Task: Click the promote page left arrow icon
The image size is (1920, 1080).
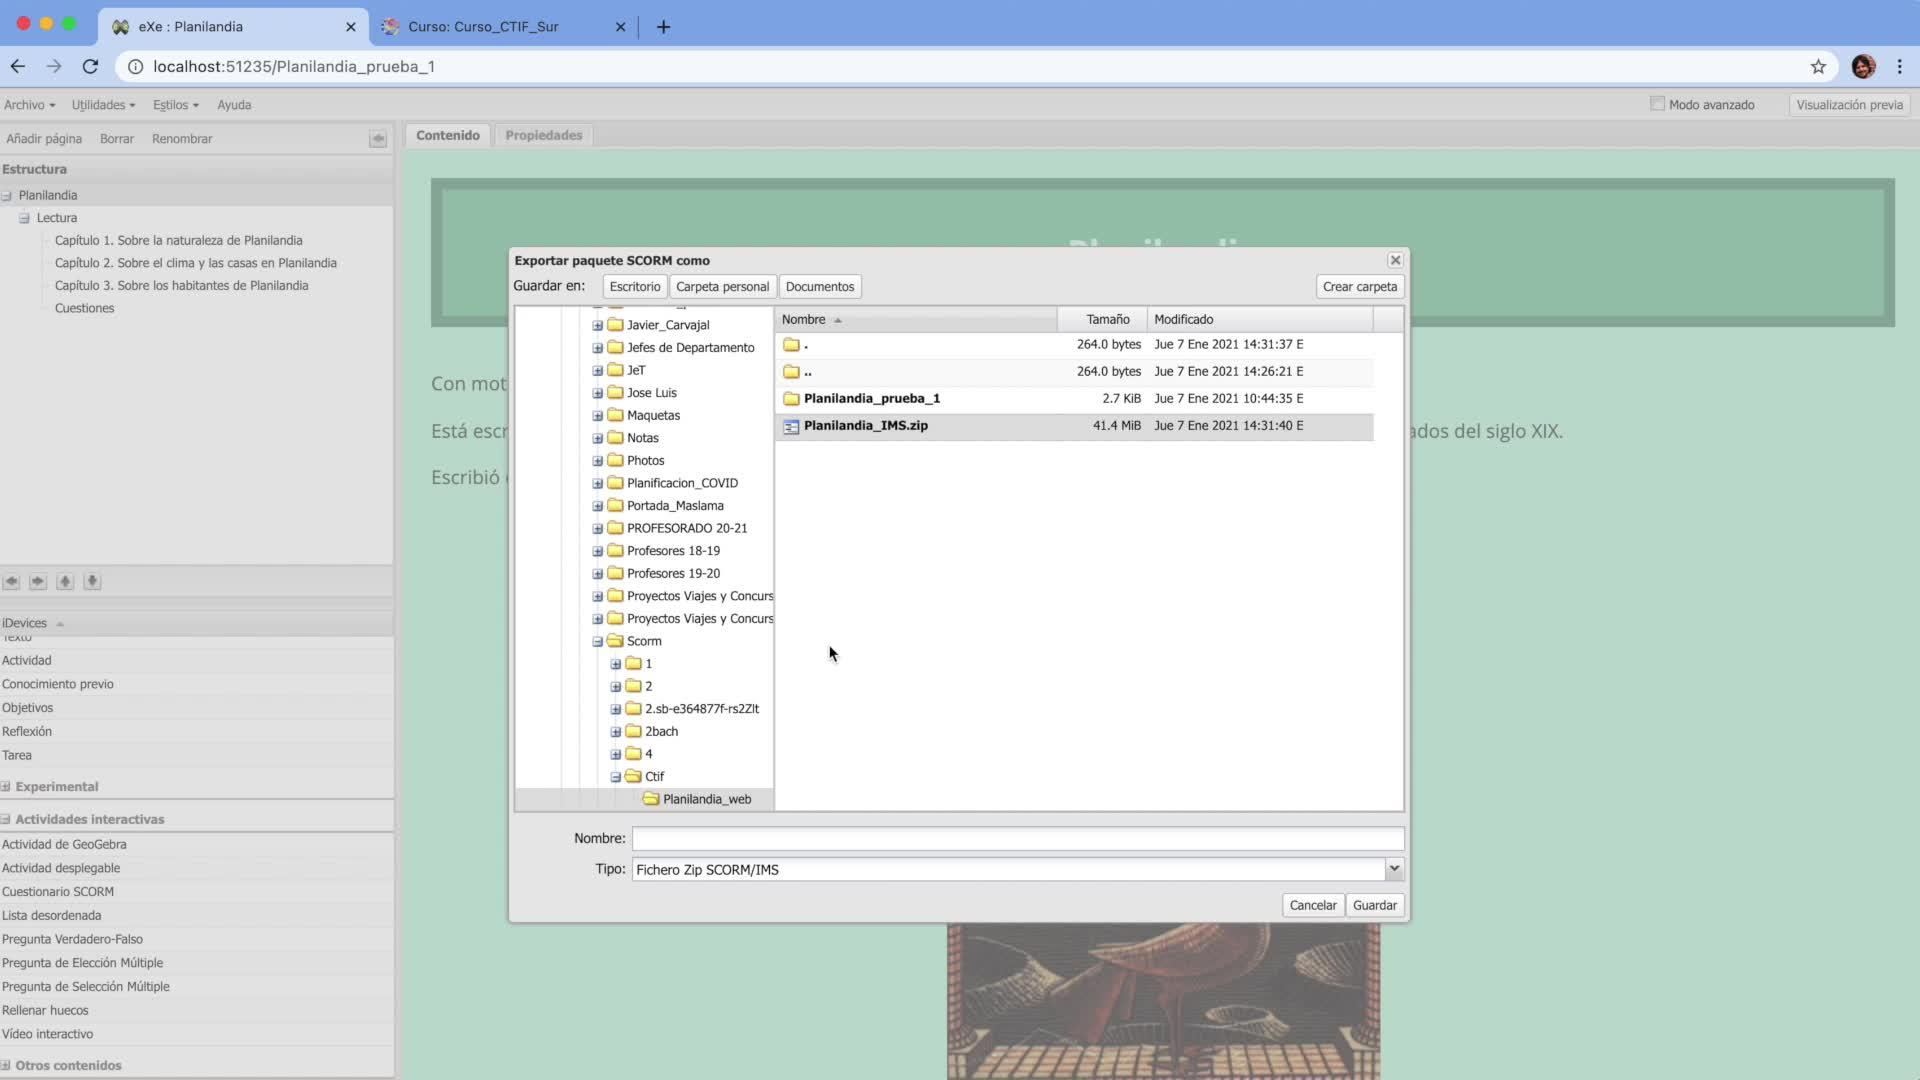Action: [11, 581]
